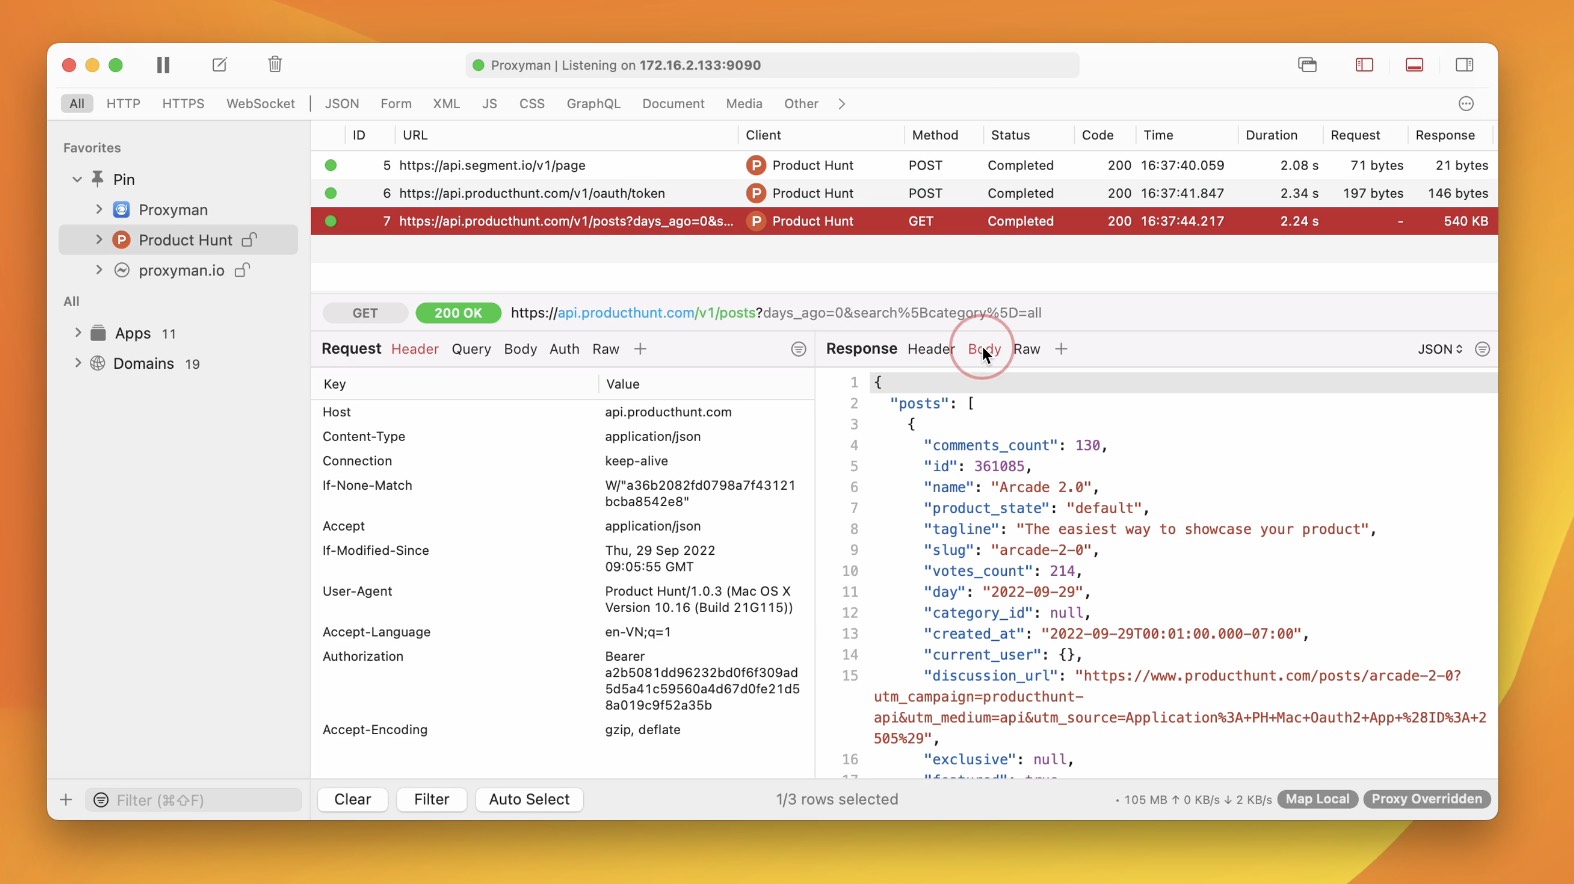Screen dimensions: 1574x884
Task: Click the more options icon in the filter bar
Action: (1466, 104)
